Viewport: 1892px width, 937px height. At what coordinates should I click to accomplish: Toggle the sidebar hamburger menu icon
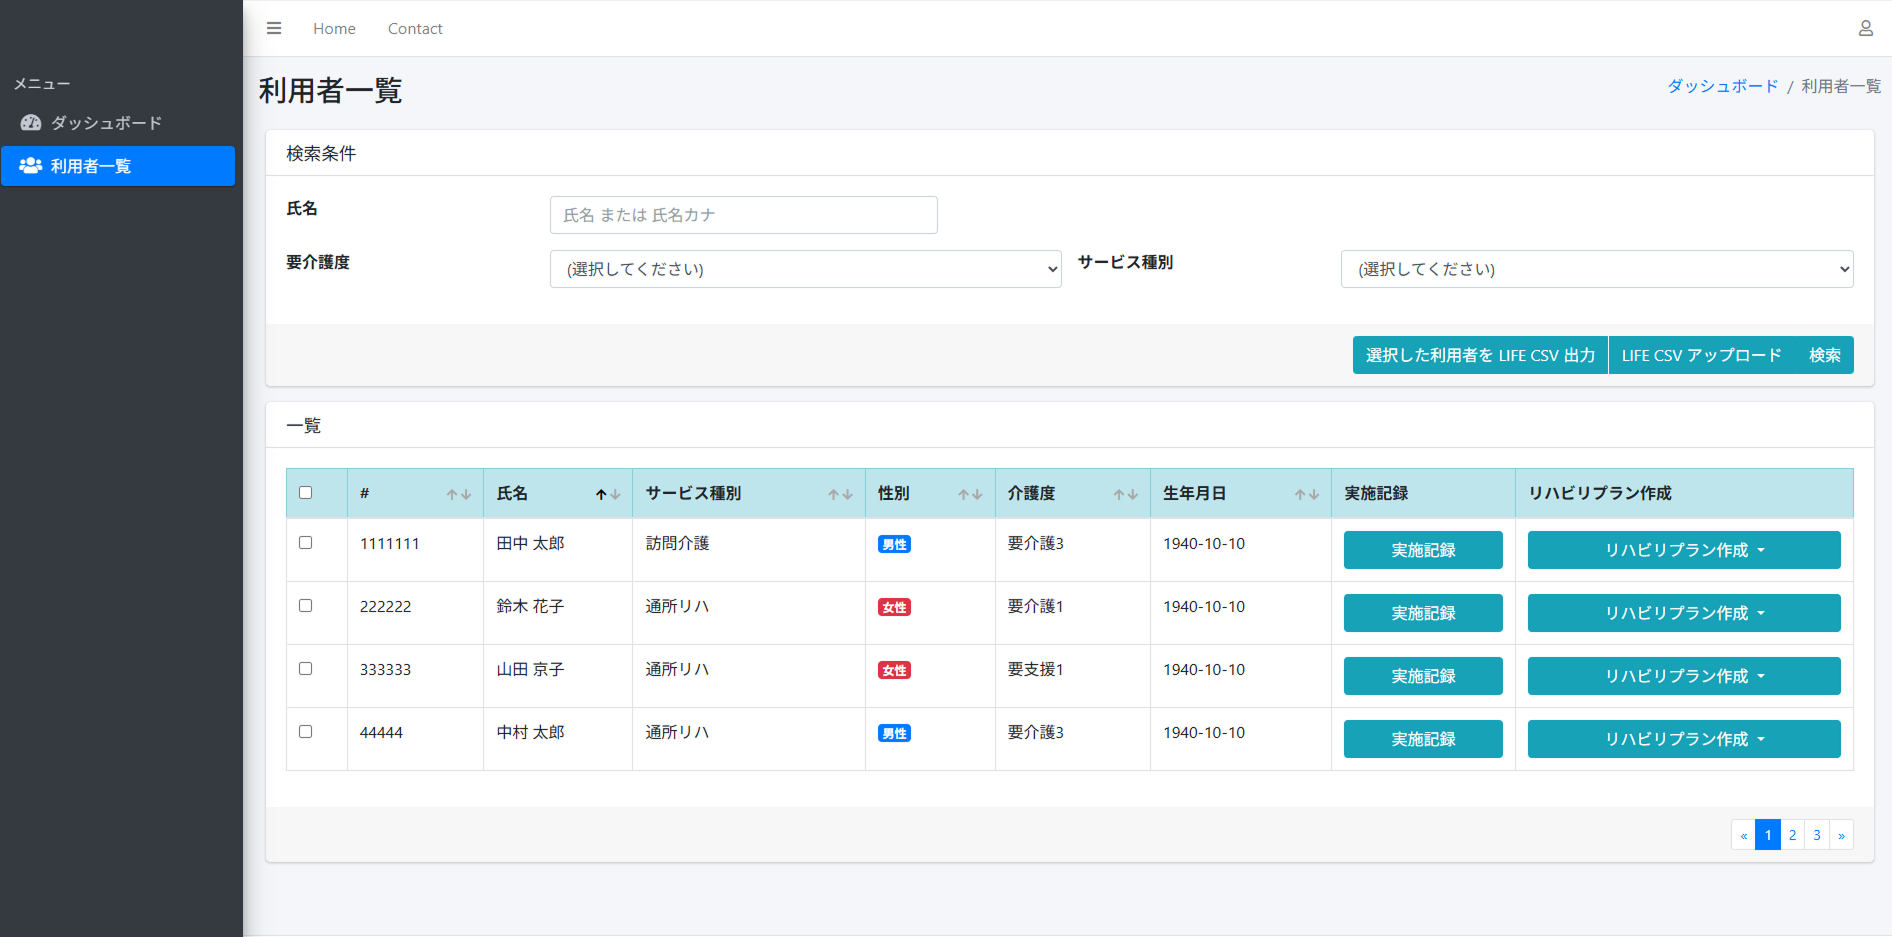(274, 28)
